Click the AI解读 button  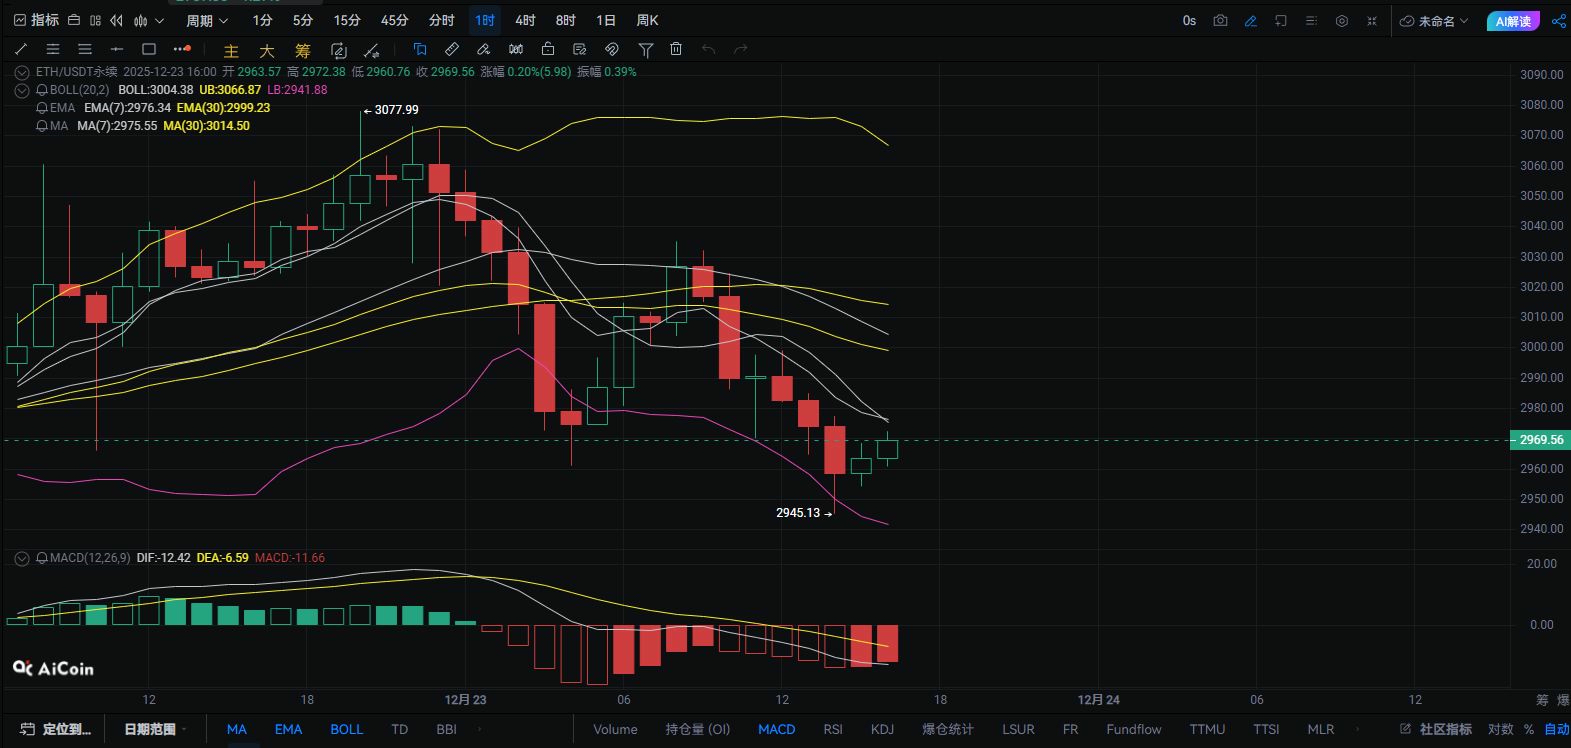(1513, 20)
